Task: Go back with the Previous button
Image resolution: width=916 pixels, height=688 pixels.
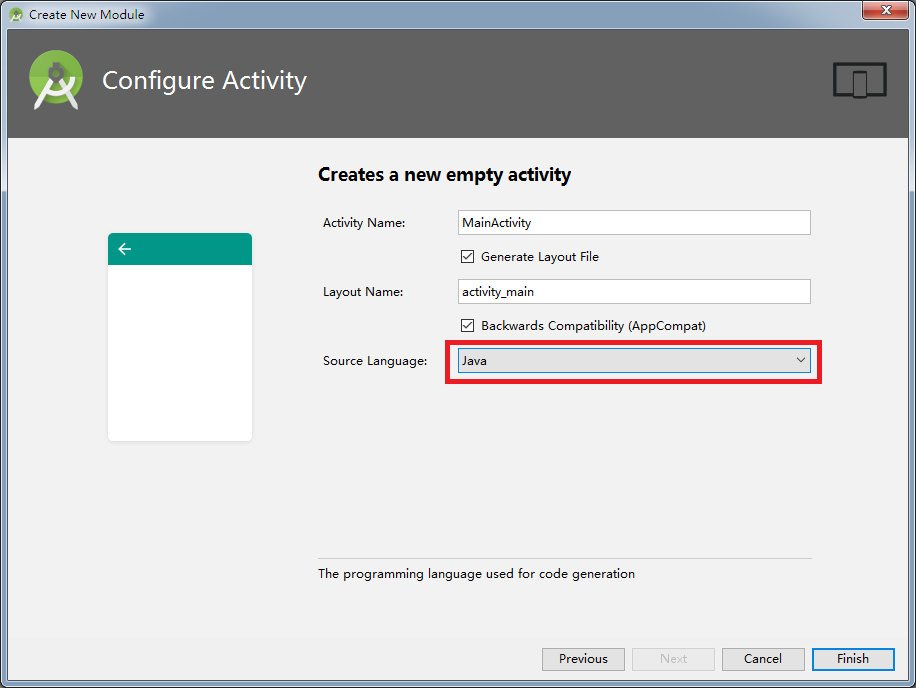Action: click(x=583, y=659)
